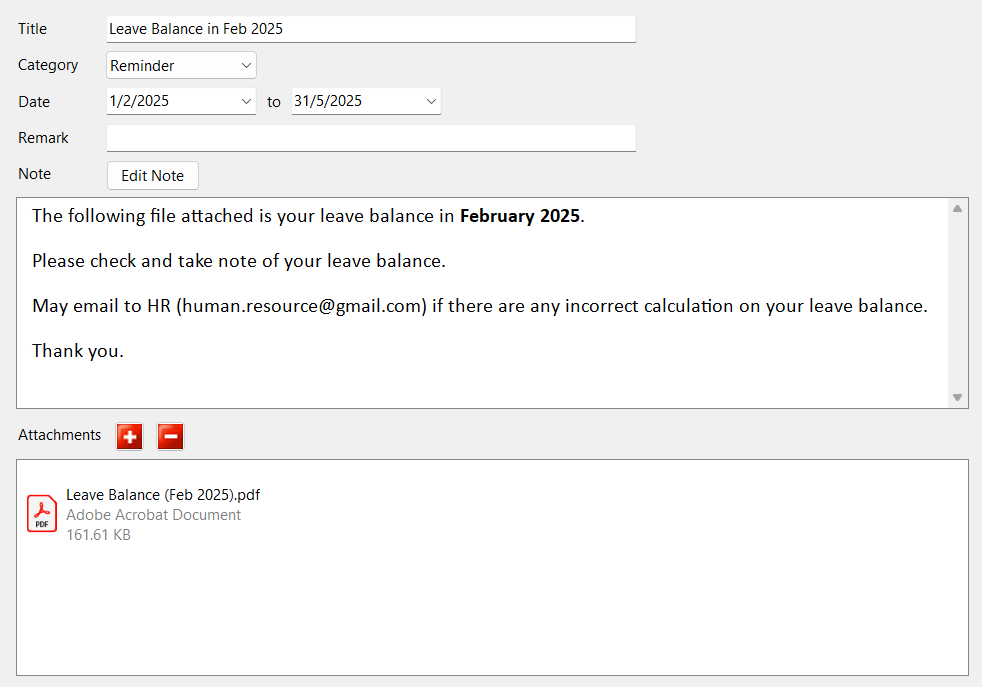Open the end date picker arrow
Screen dimensions: 982x687
pyautogui.click(x=431, y=101)
